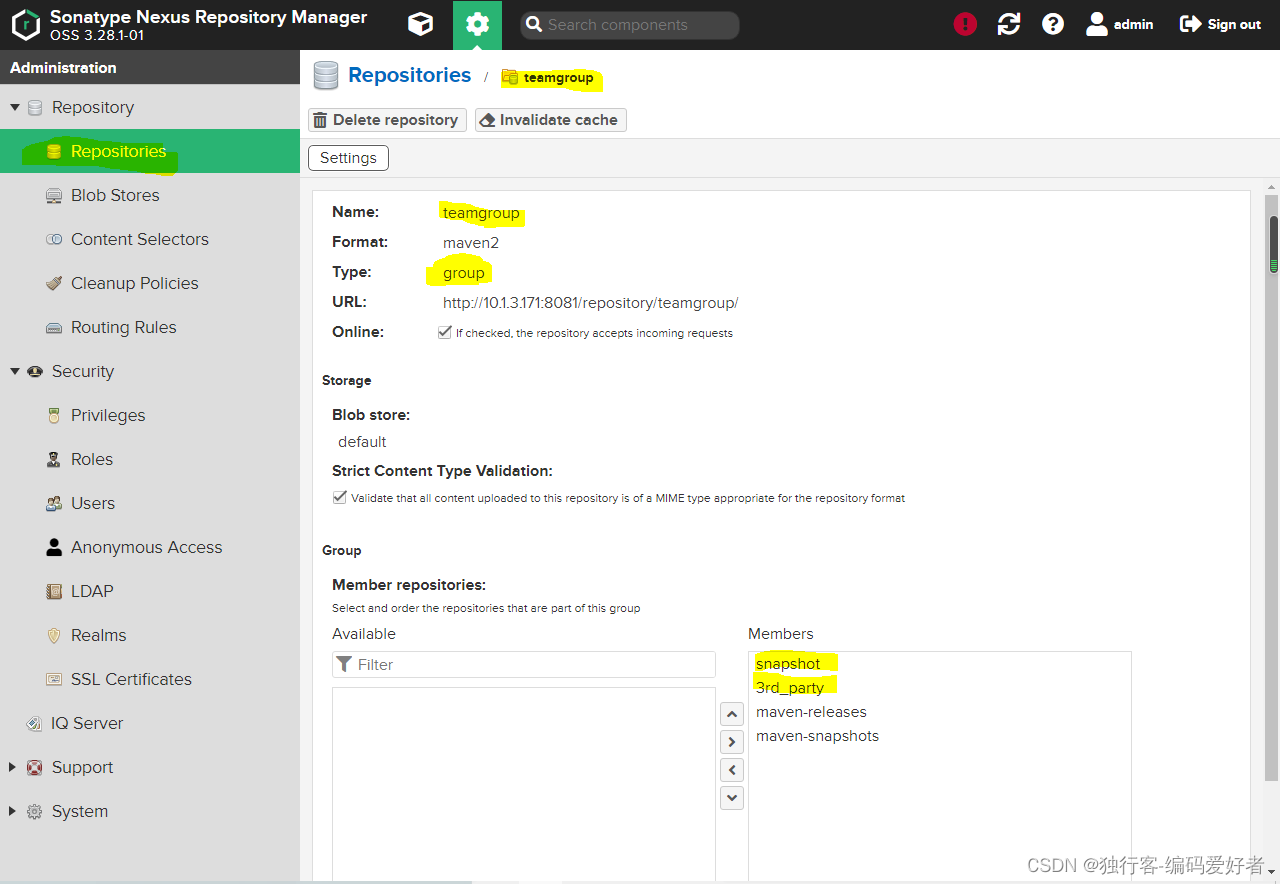Viewport: 1280px width, 884px height.
Task: Open the Browse panel icon
Action: (x=420, y=23)
